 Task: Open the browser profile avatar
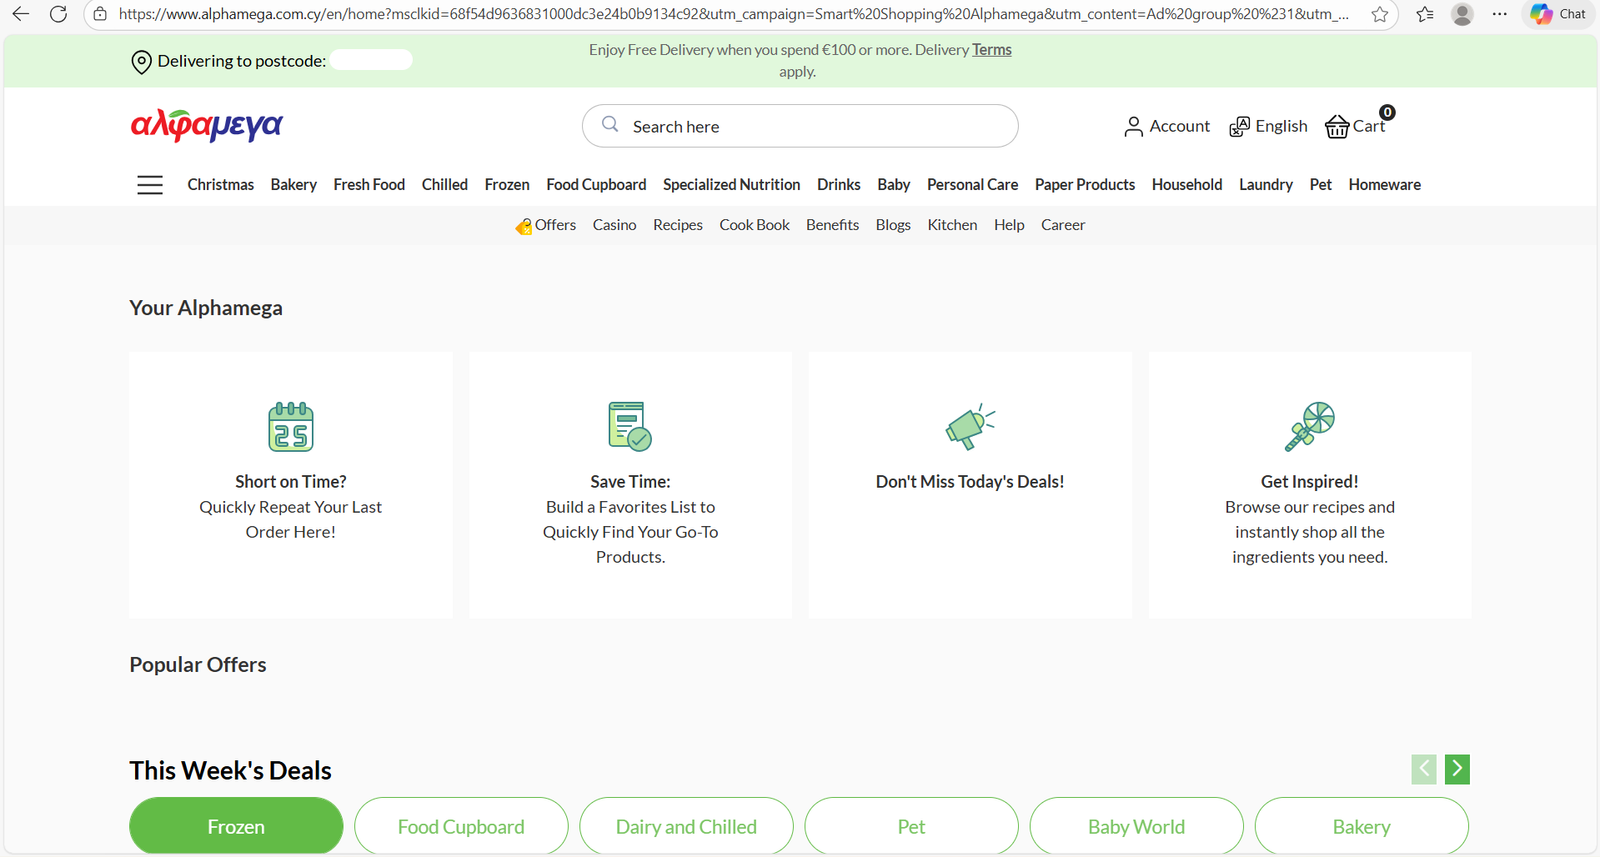[x=1462, y=14]
